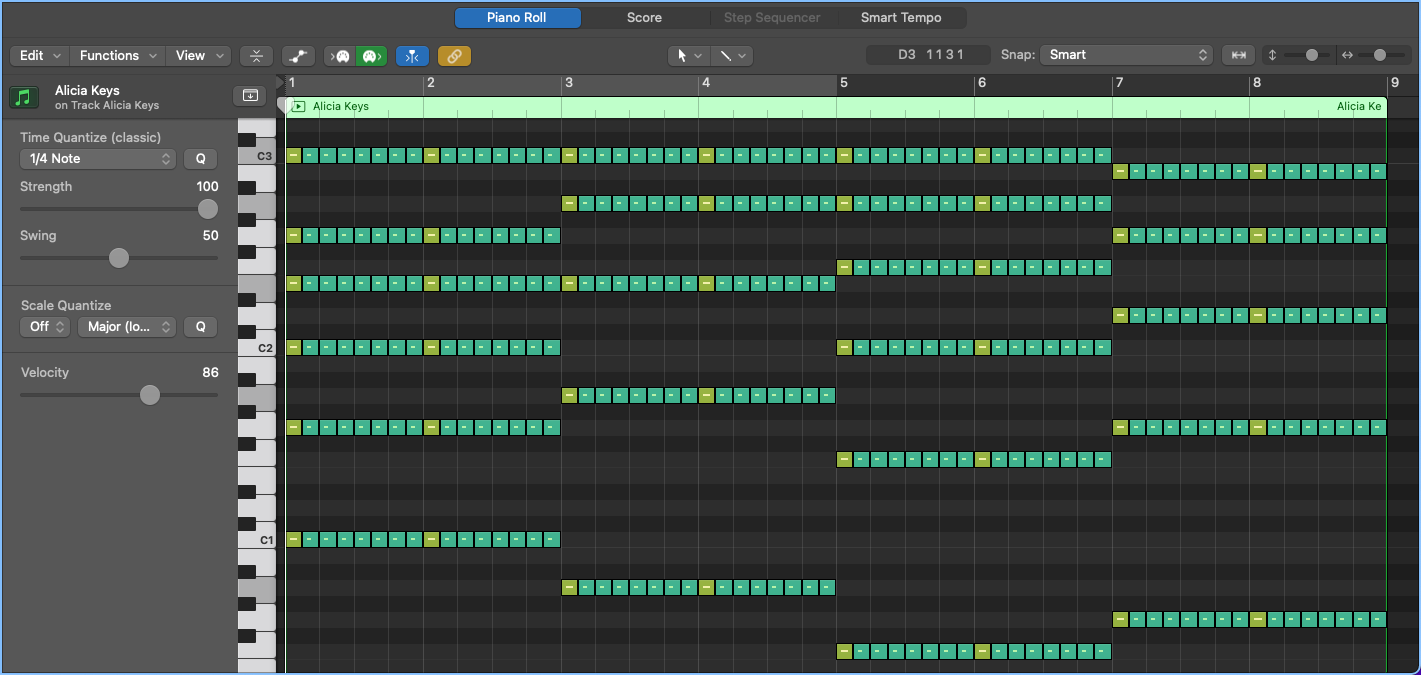Select the Automation curve tool icon
The width and height of the screenshot is (1421, 675).
297,55
